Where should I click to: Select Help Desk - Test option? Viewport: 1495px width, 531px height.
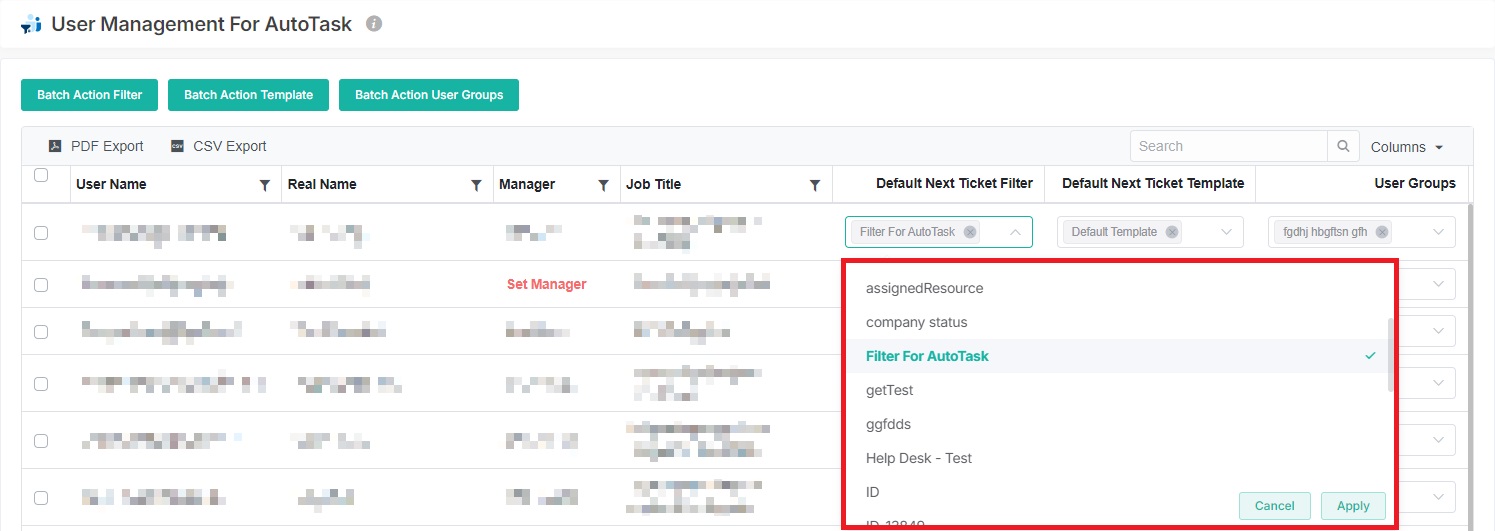[1118, 458]
